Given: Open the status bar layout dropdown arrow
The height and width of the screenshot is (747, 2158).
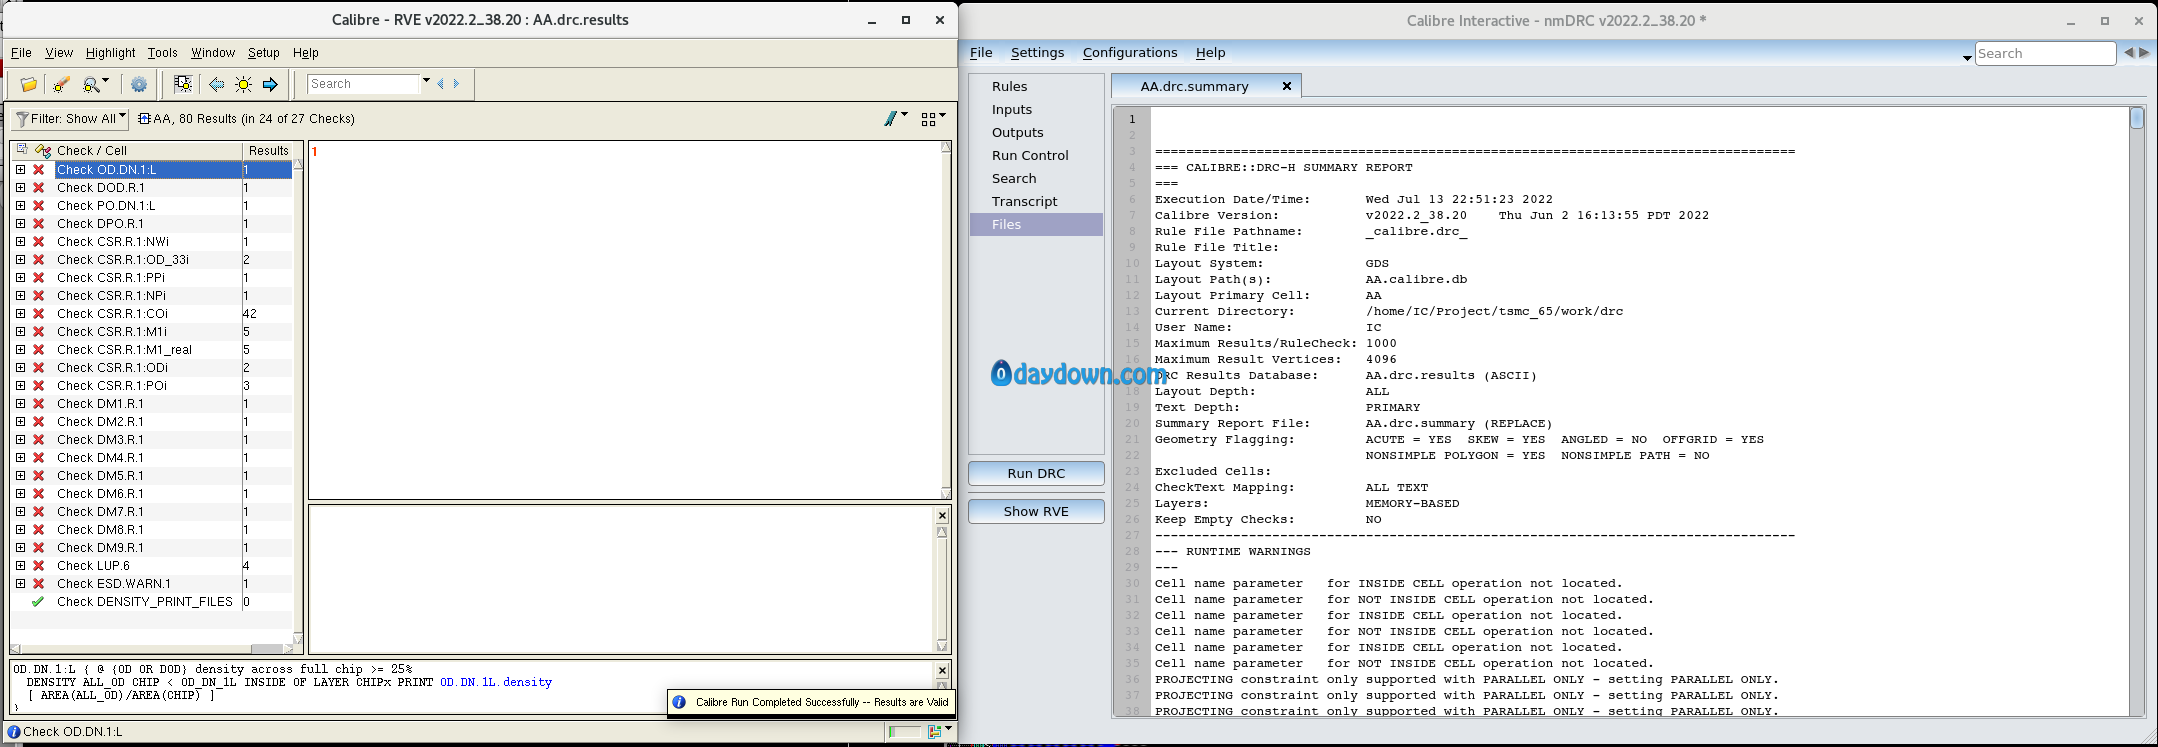Looking at the screenshot, I should pyautogui.click(x=948, y=730).
